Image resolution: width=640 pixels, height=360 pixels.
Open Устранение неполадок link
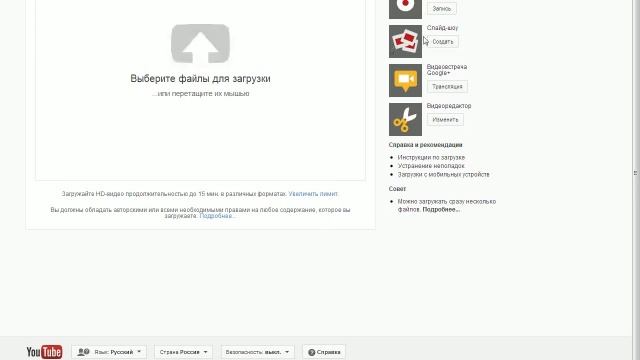coord(431,166)
